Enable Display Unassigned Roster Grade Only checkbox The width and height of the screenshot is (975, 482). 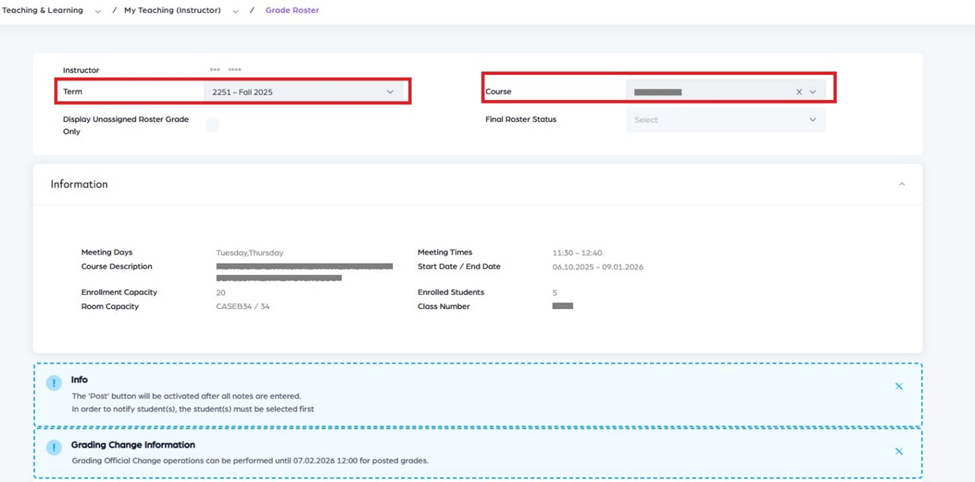tap(212, 125)
